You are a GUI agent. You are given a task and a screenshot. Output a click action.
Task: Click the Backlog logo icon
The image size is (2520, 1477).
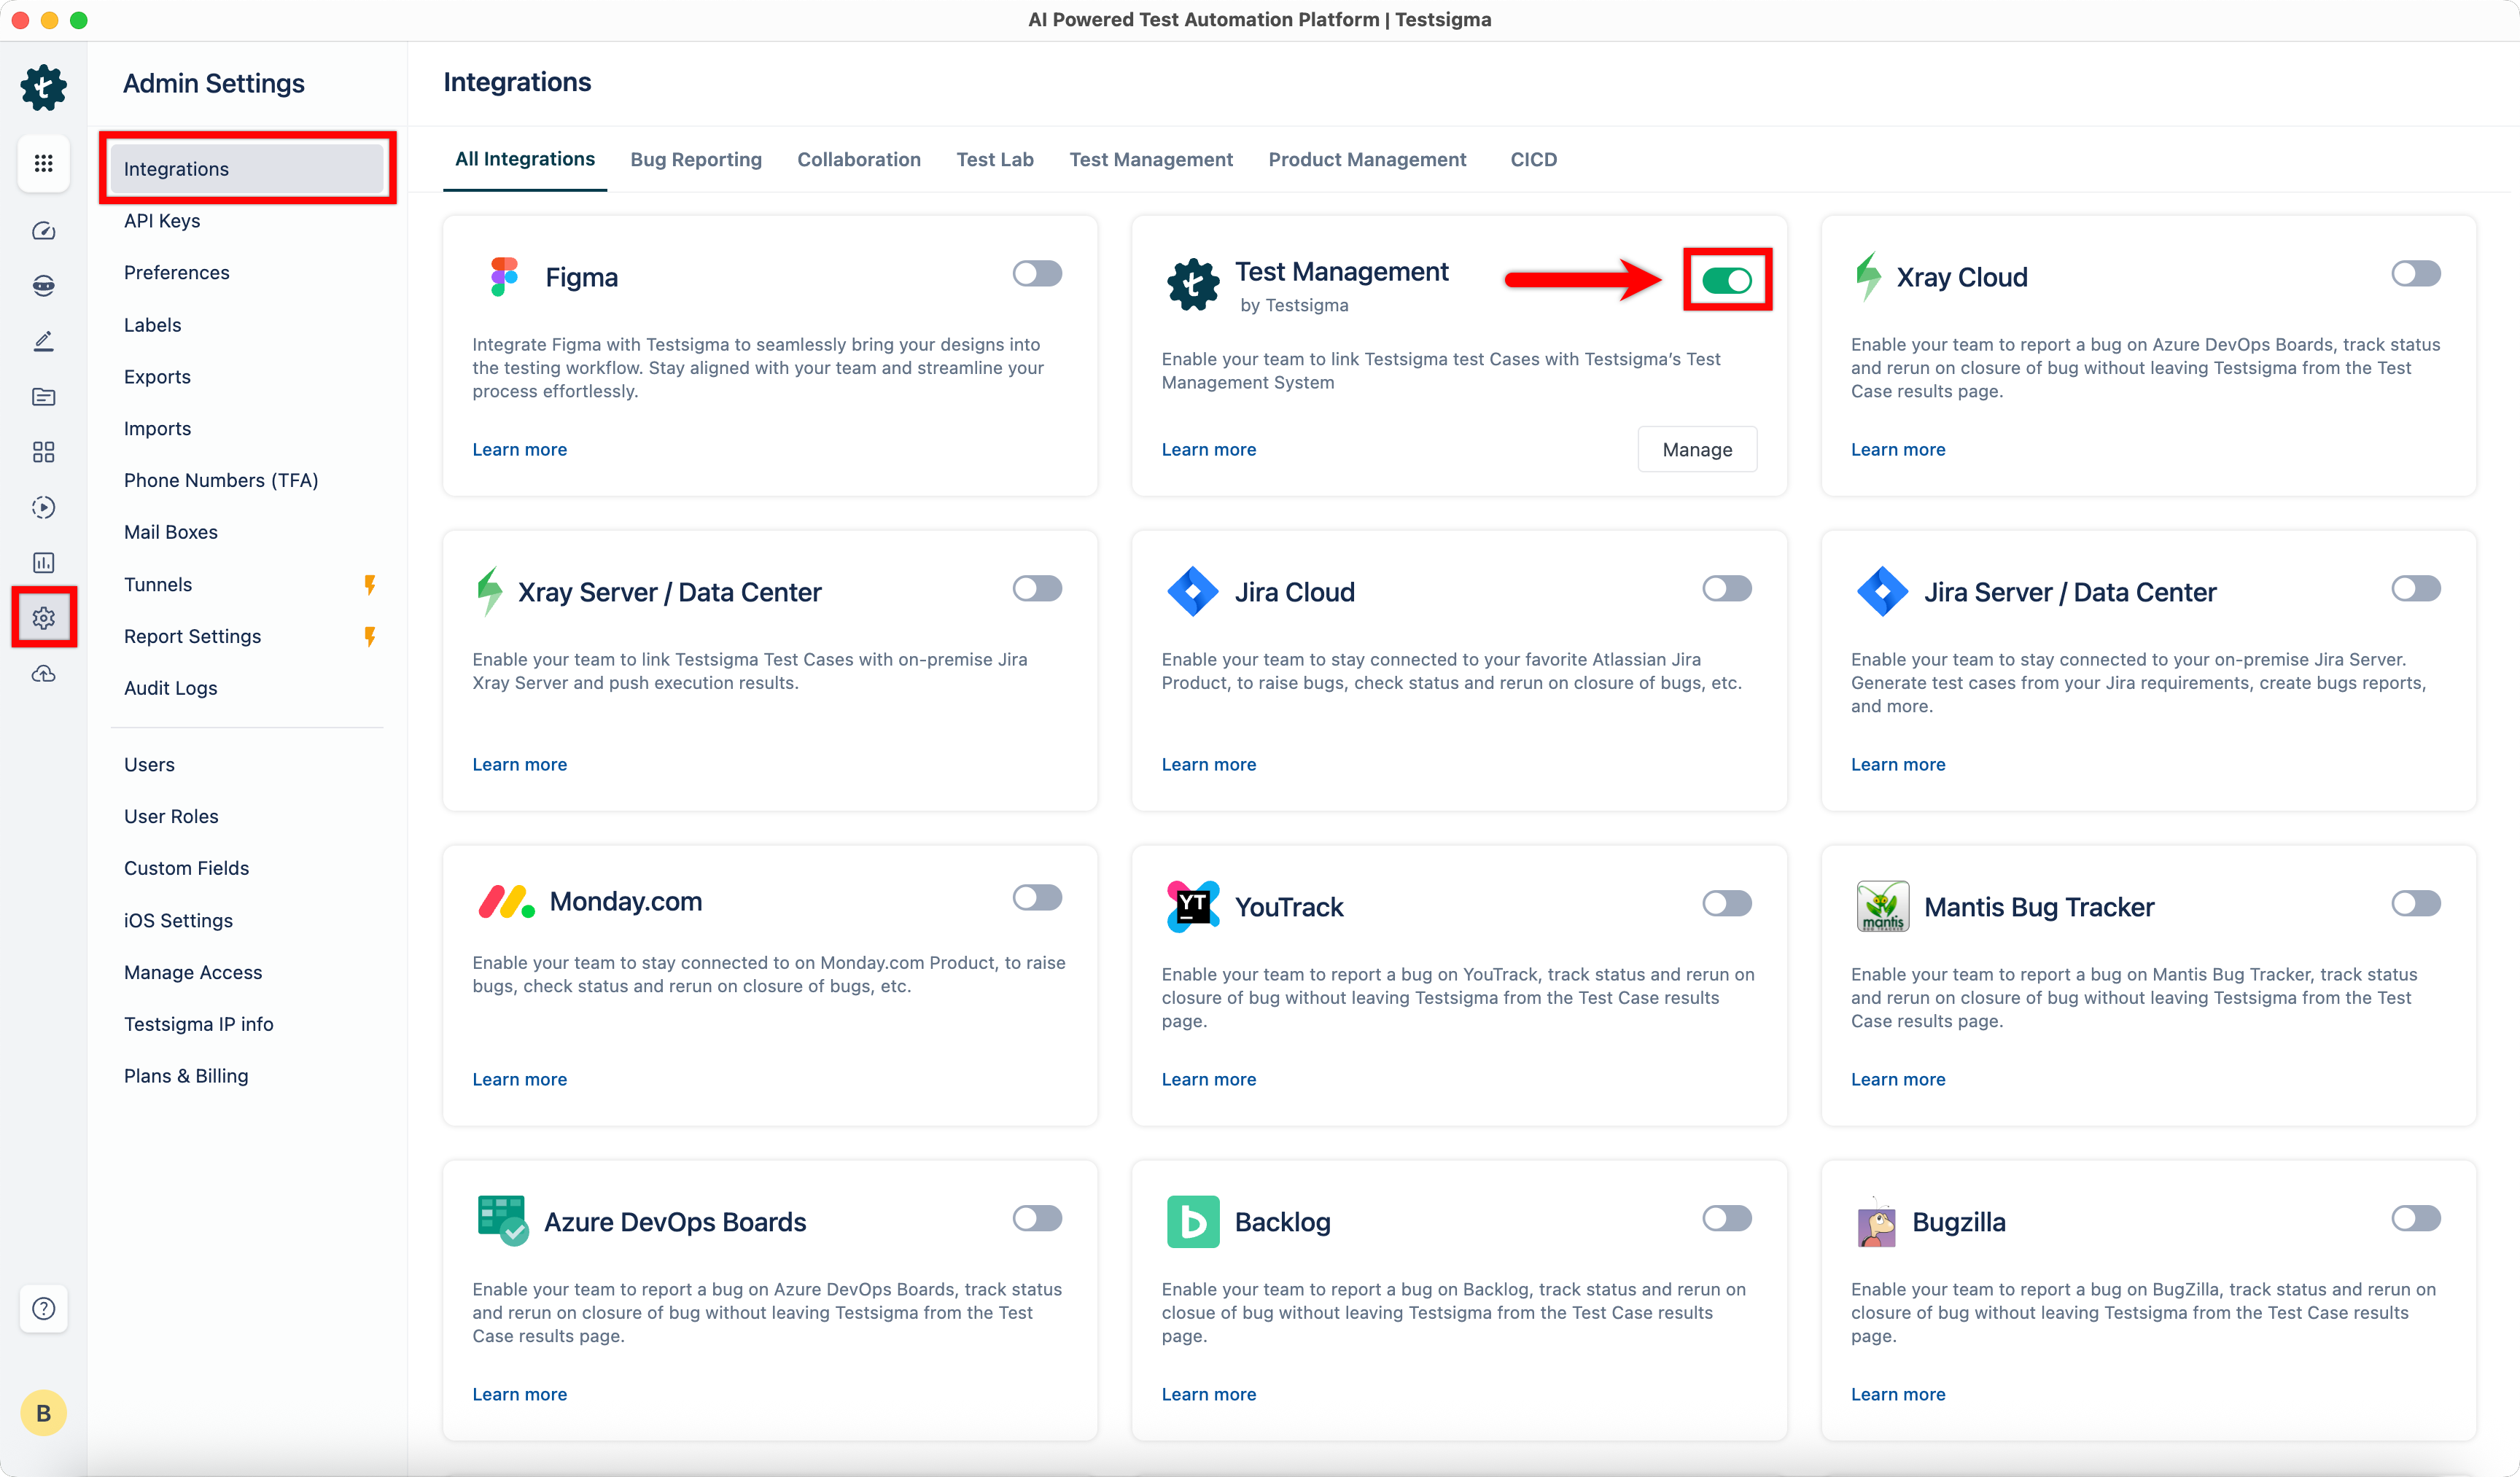coord(1192,1221)
